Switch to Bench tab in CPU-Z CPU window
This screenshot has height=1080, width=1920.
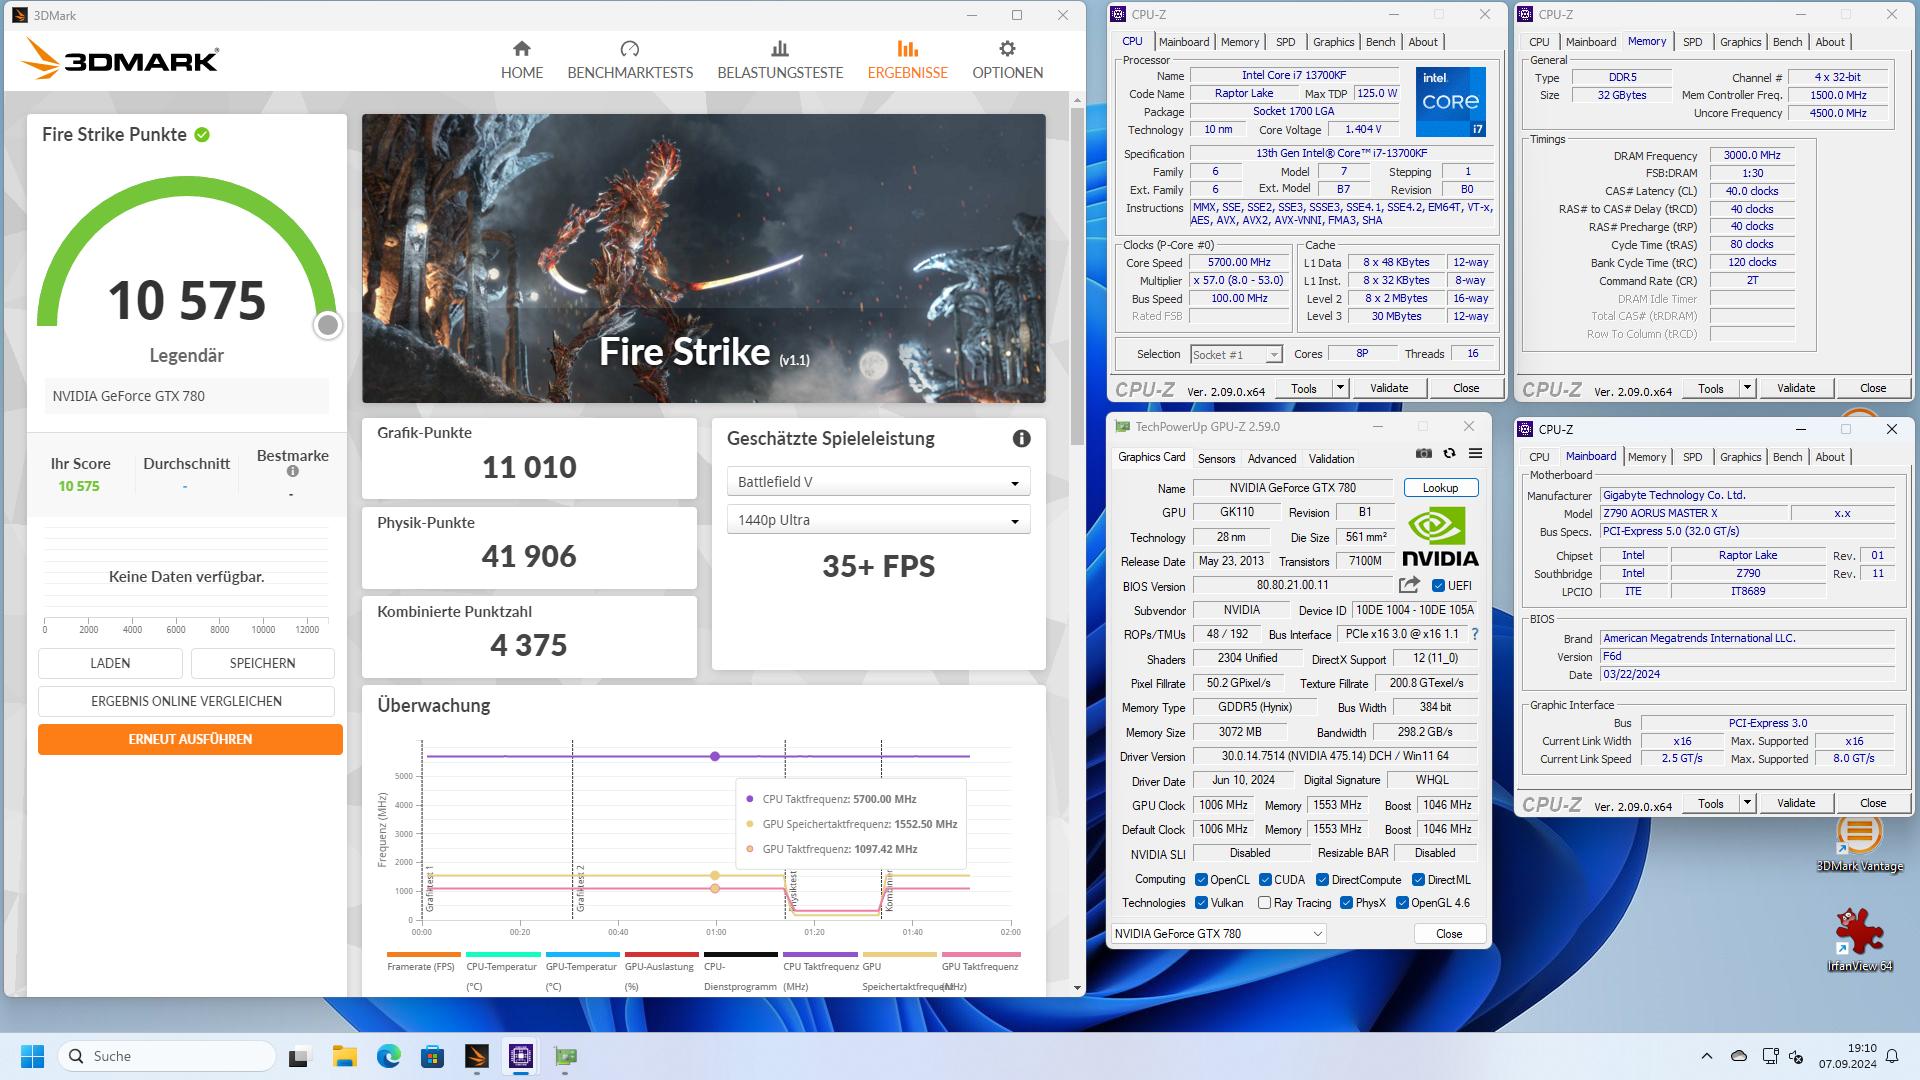tap(1380, 42)
